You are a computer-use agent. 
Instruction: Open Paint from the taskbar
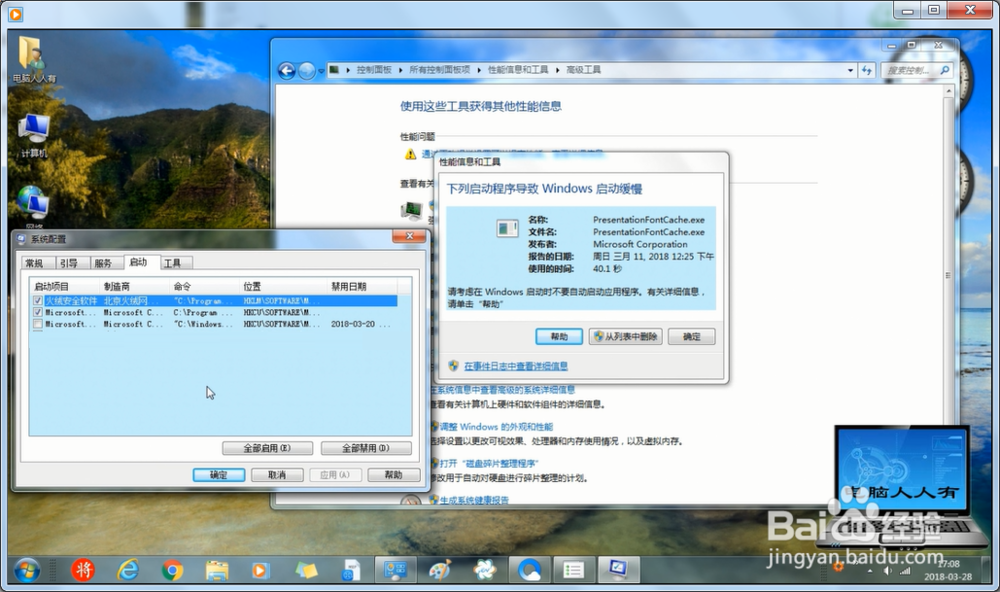pyautogui.click(x=440, y=570)
